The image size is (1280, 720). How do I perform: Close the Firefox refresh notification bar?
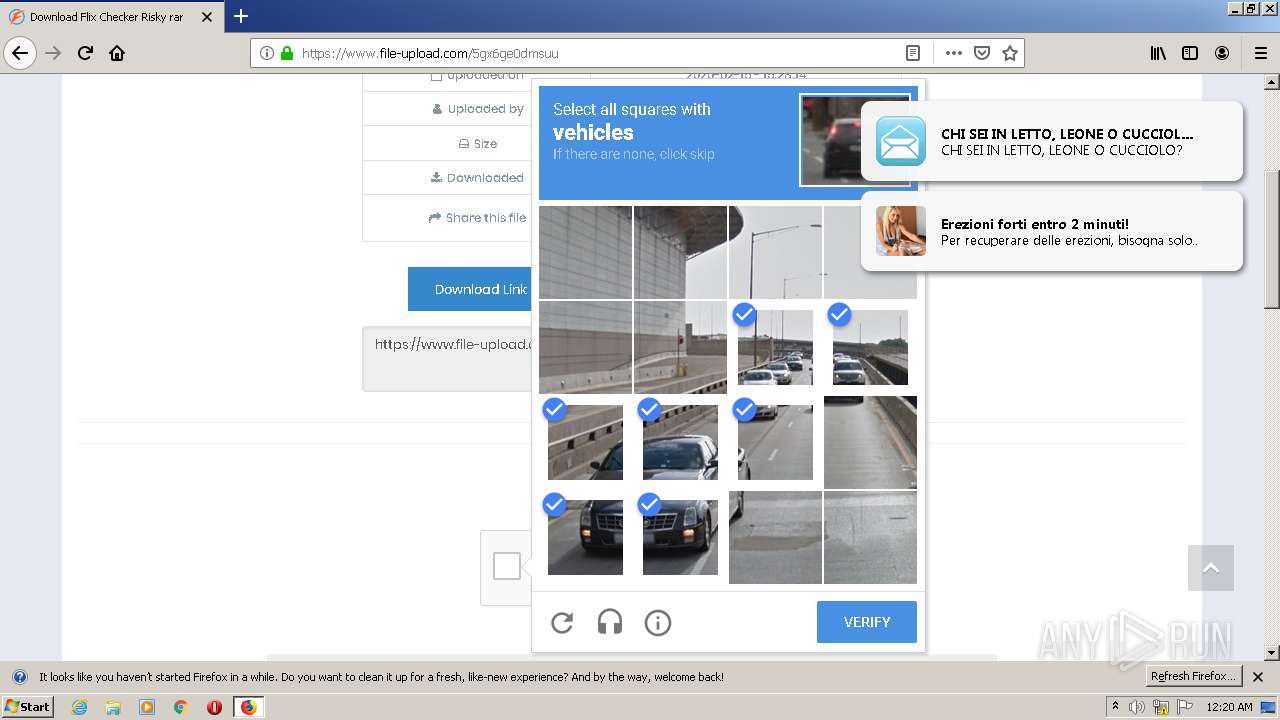coord(1258,677)
